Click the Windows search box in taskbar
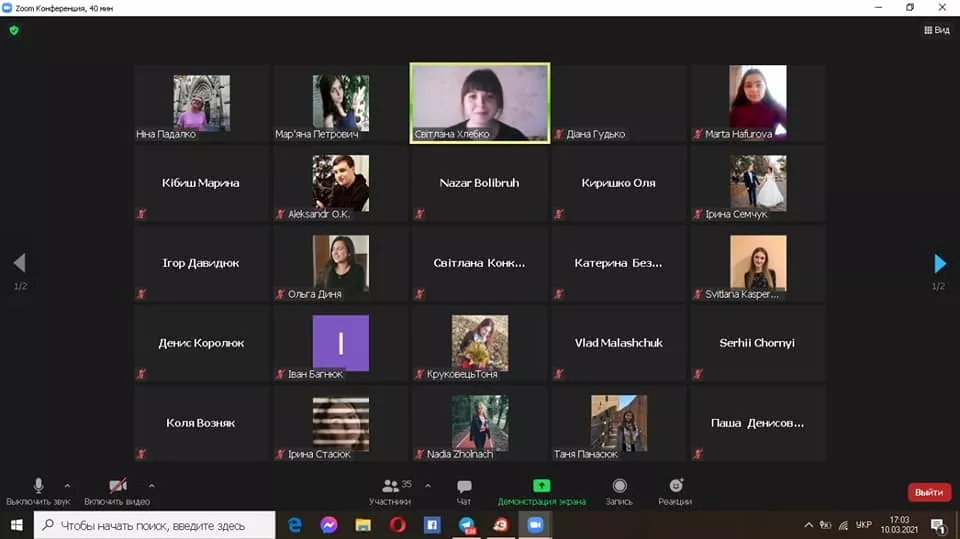The image size is (960, 539). click(x=155, y=525)
